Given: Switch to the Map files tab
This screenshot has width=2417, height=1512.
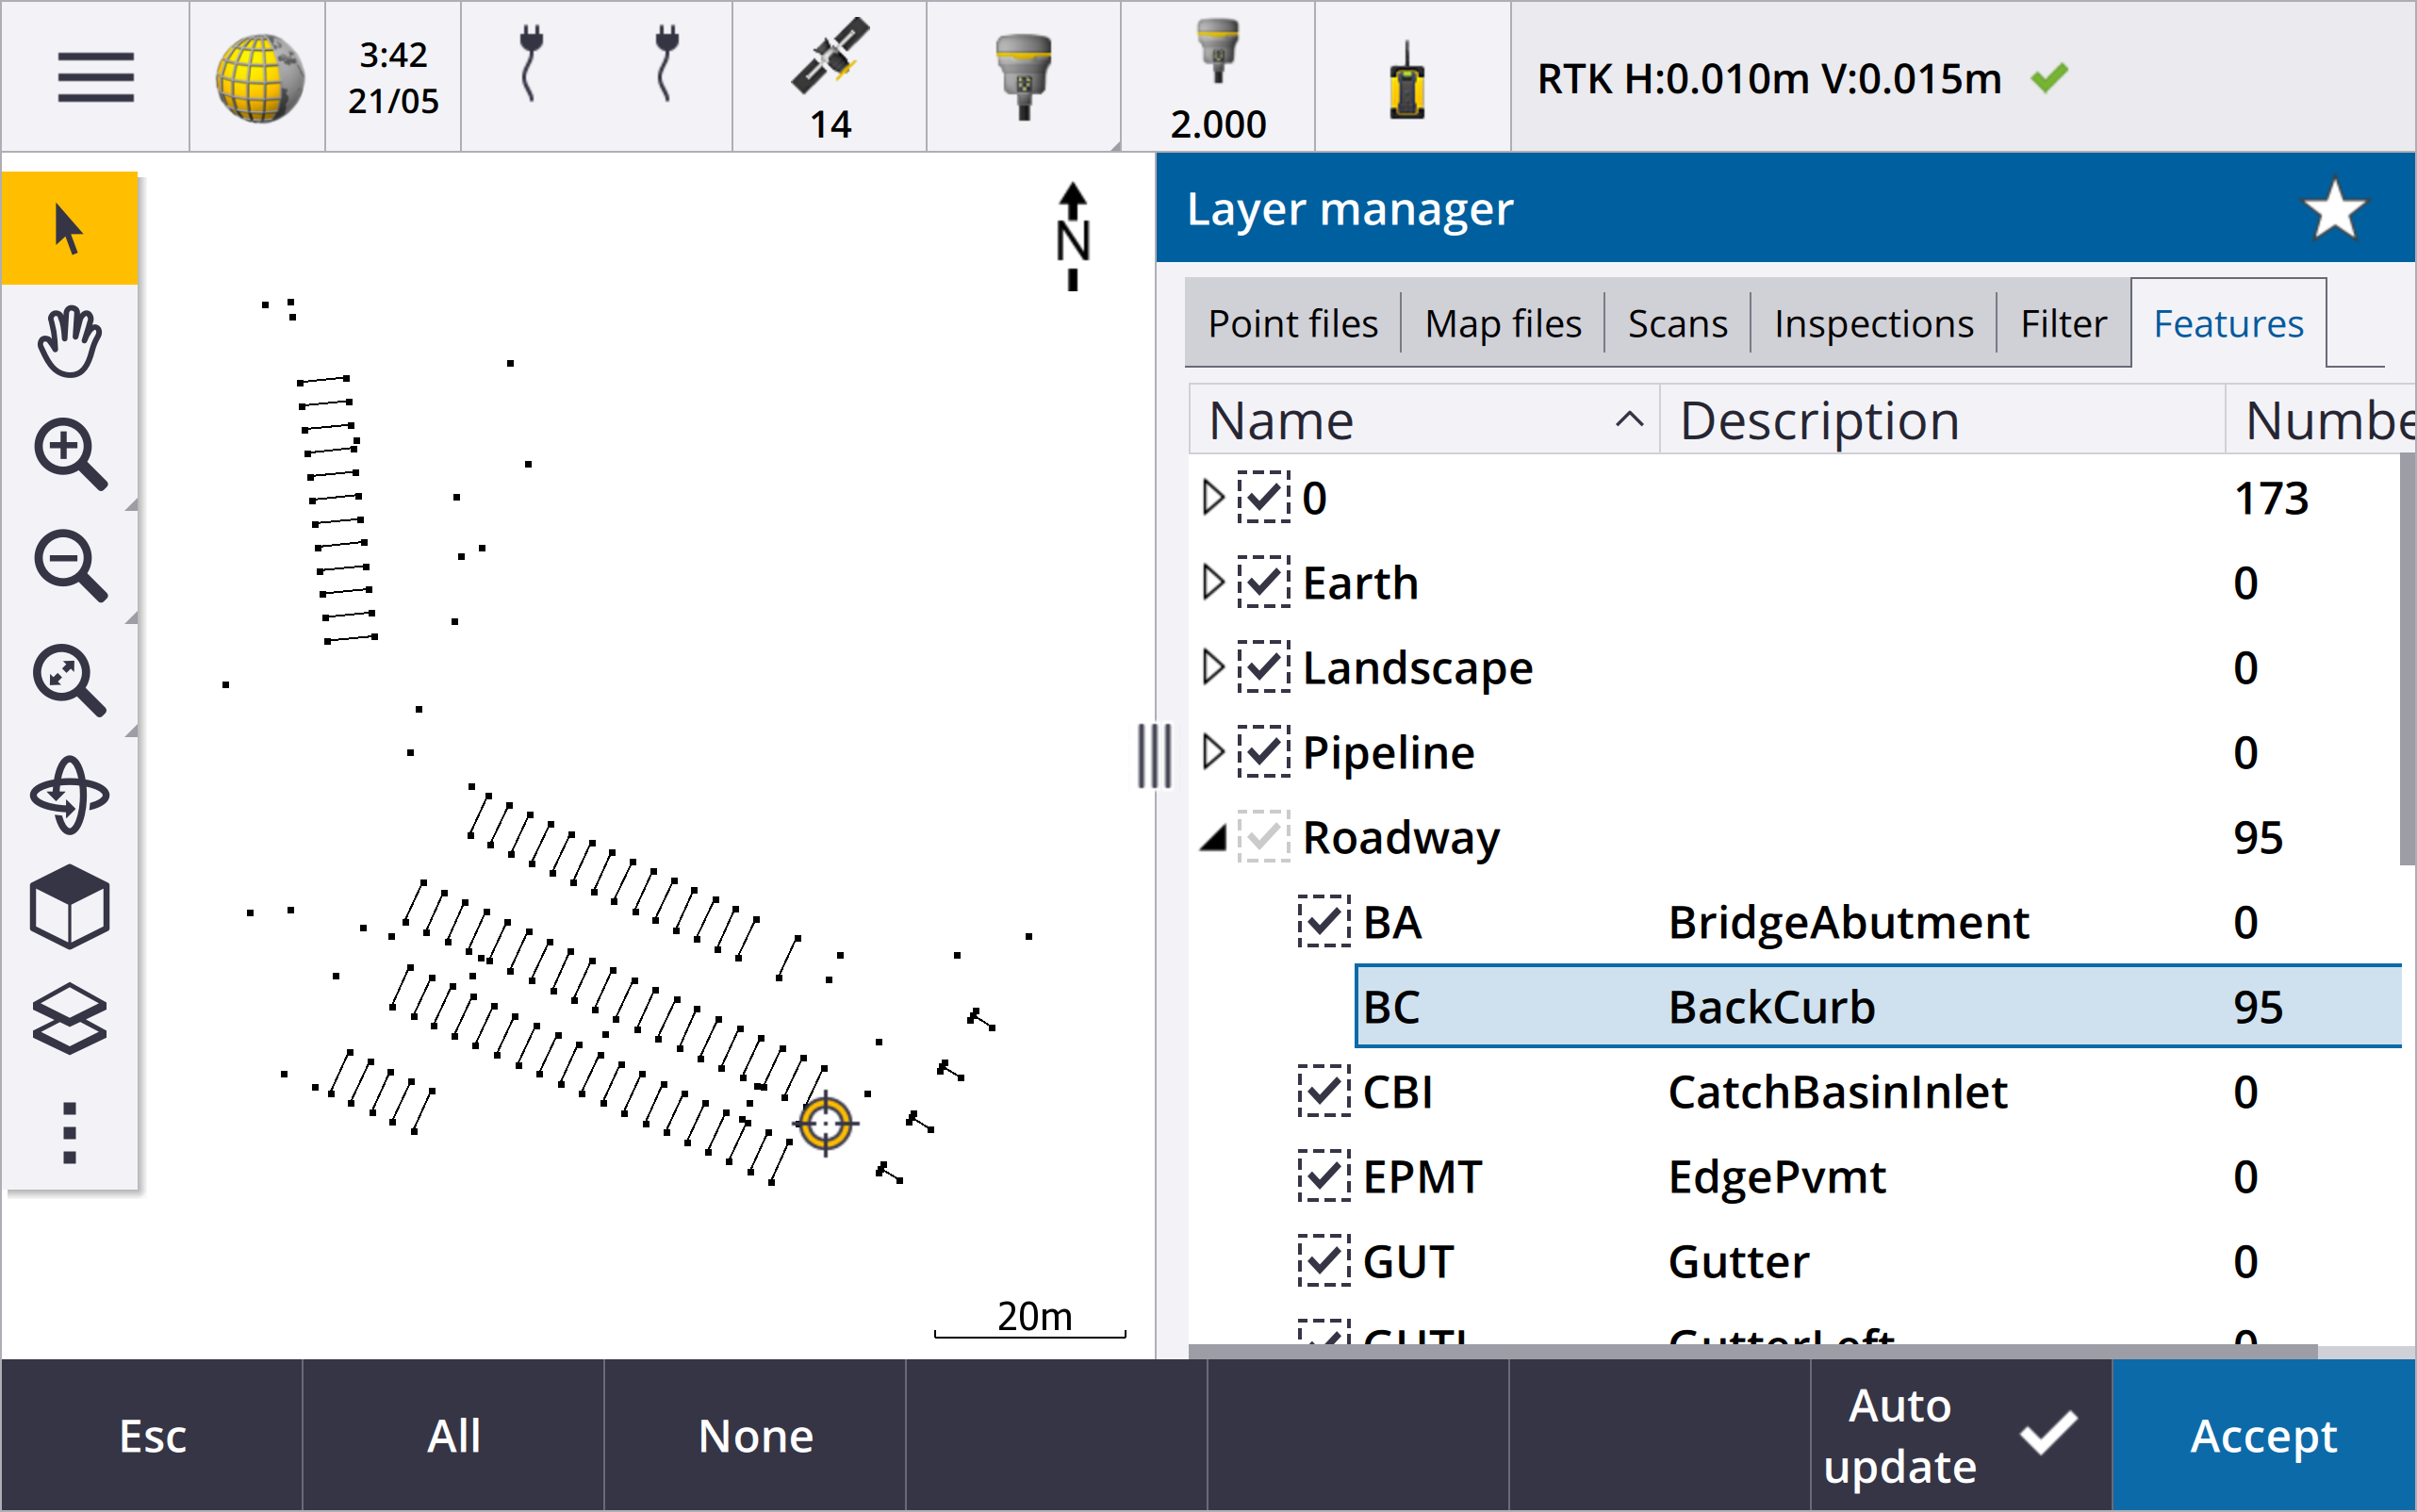Looking at the screenshot, I should coord(1502,324).
